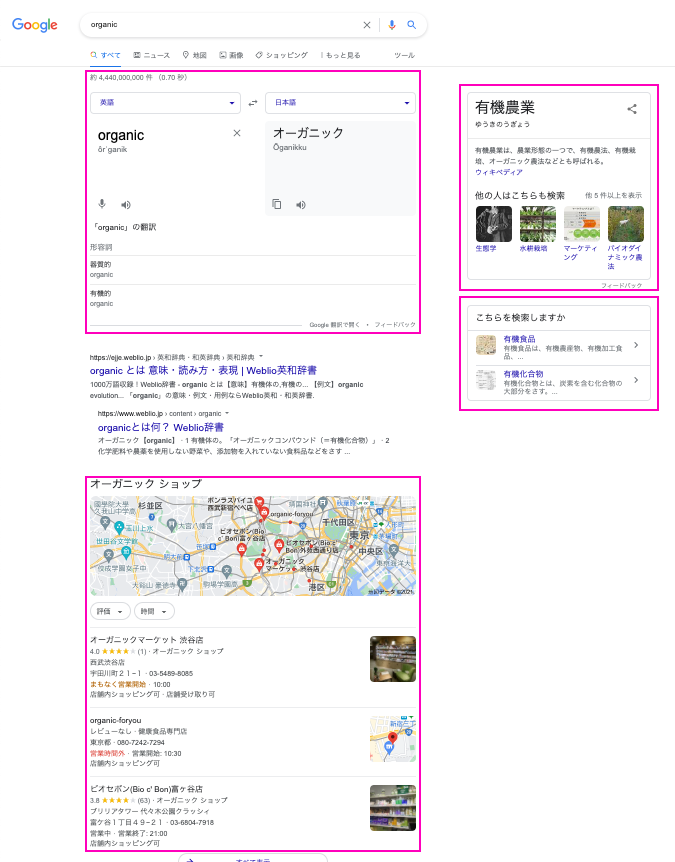The width and height of the screenshot is (675, 862).
Task: Start voice search with microphone icon
Action: click(x=392, y=25)
